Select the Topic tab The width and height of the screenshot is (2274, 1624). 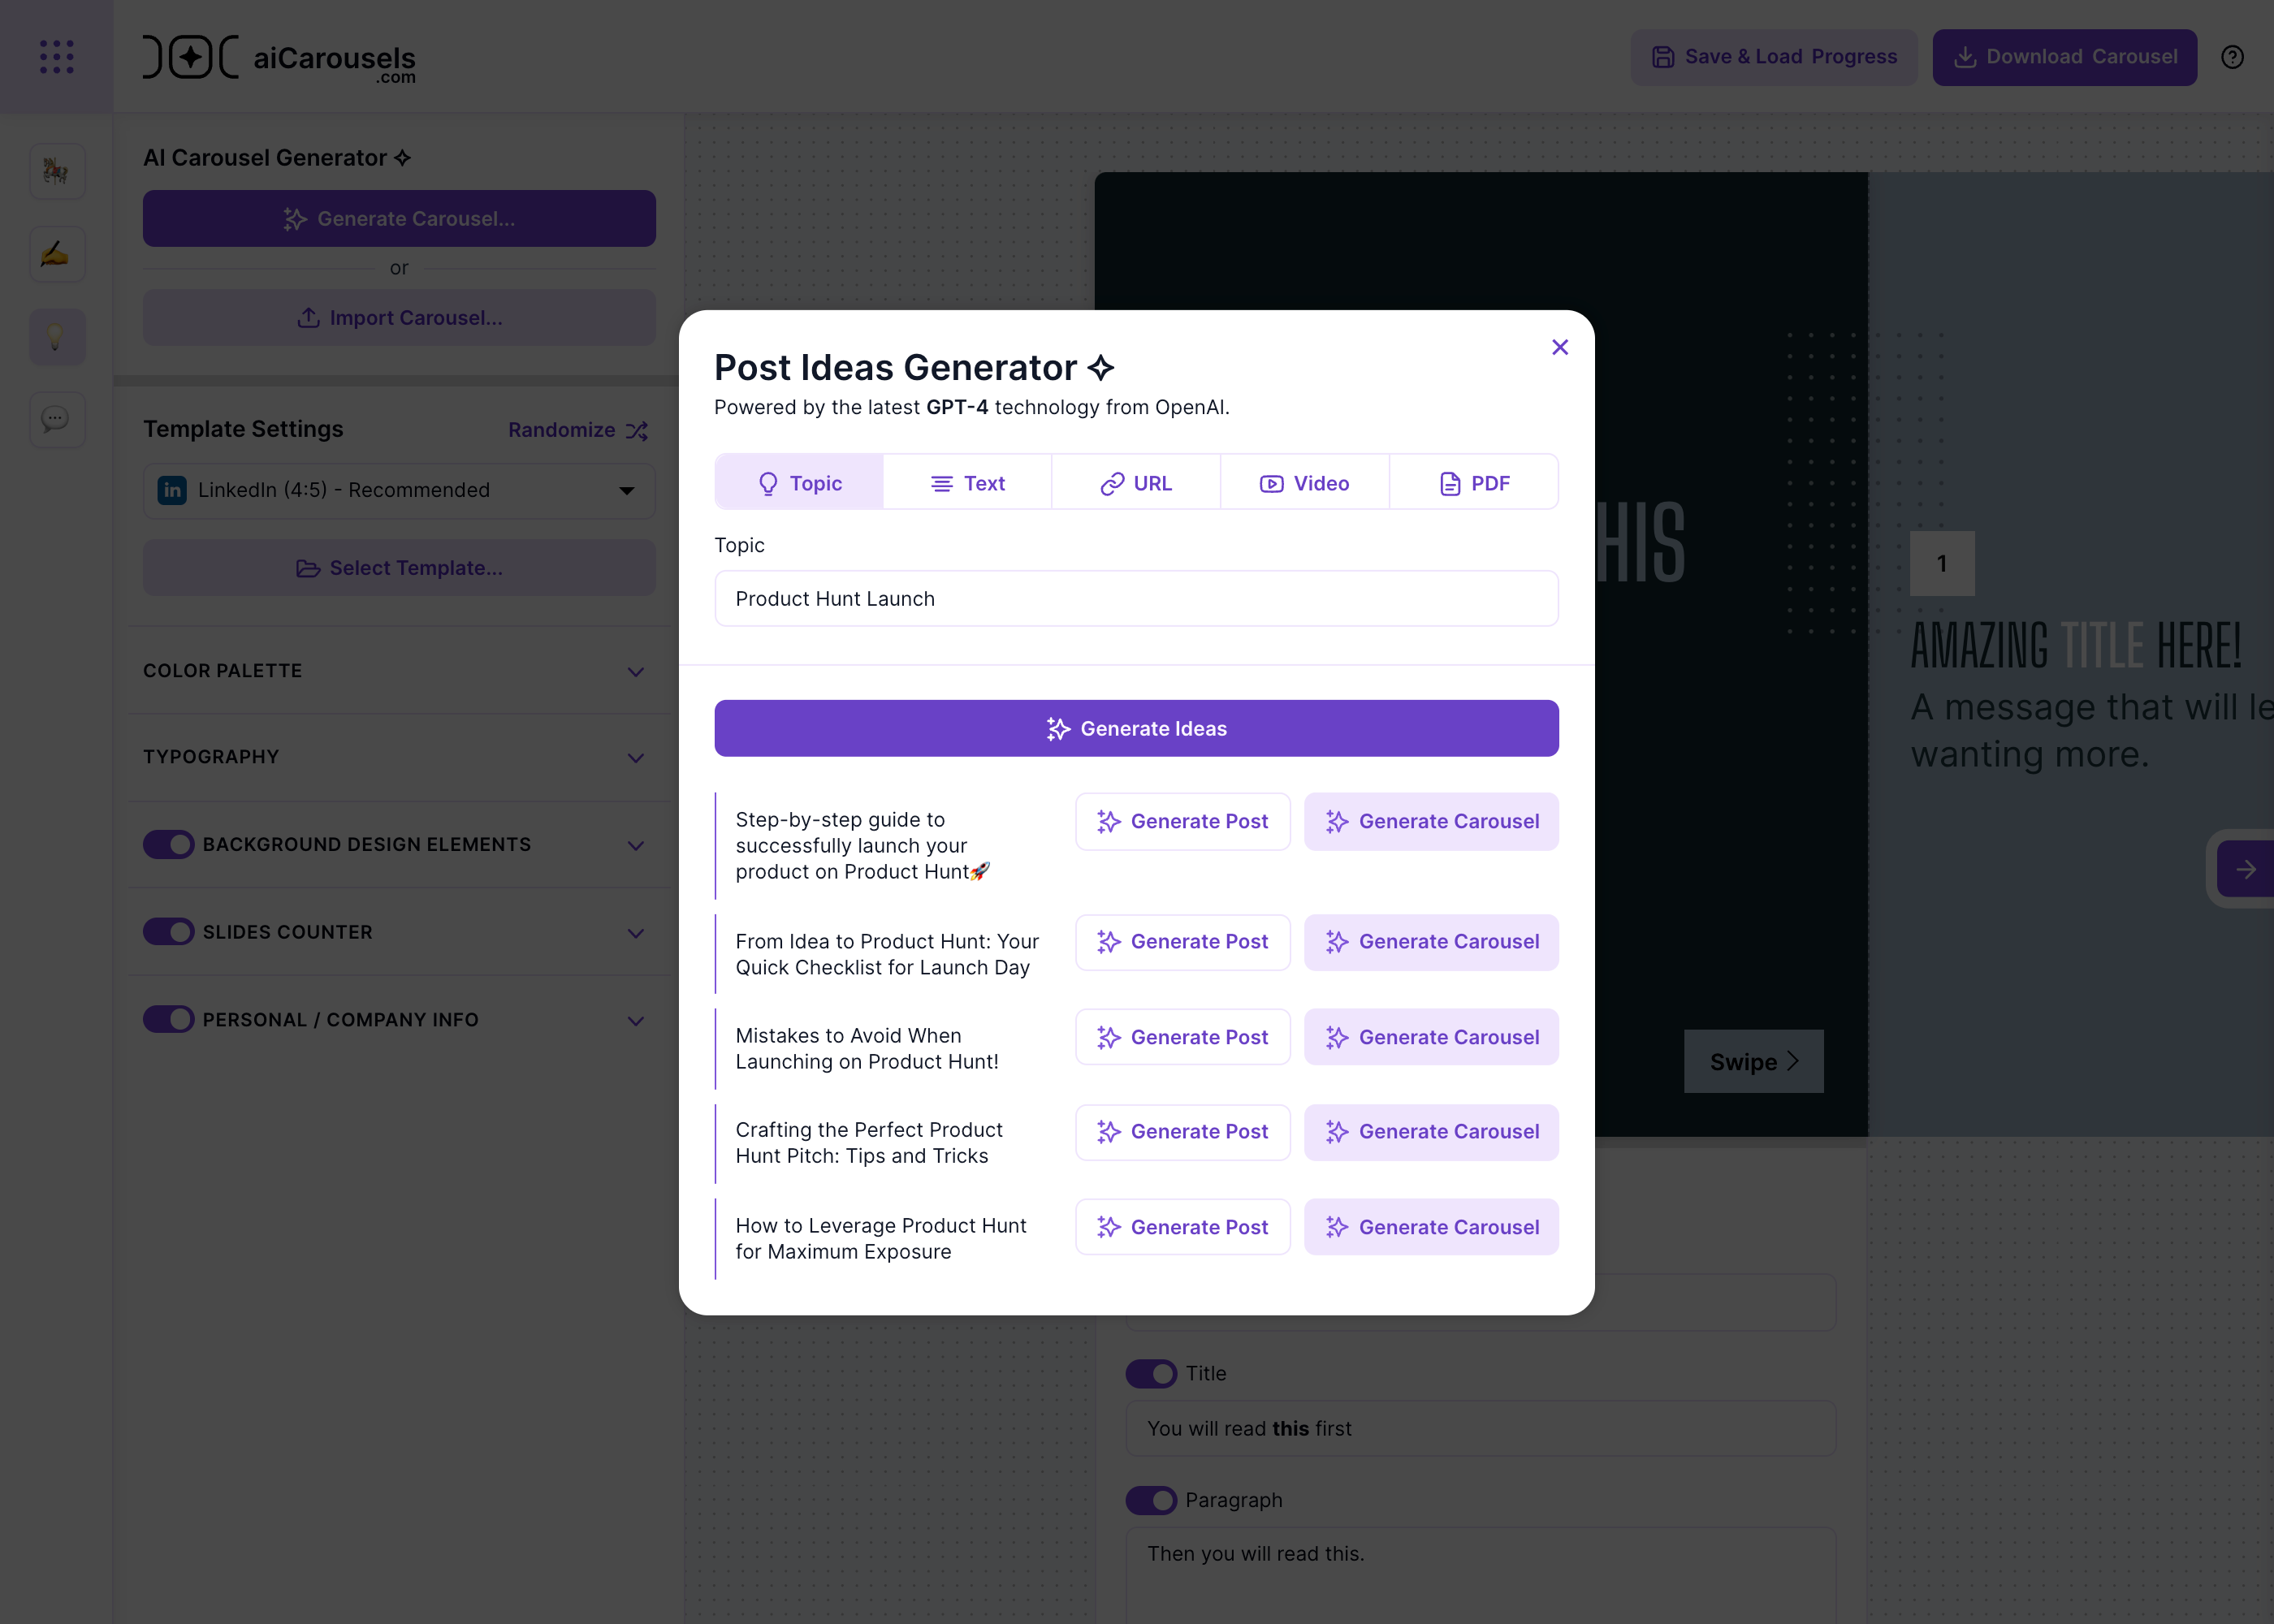coord(799,483)
